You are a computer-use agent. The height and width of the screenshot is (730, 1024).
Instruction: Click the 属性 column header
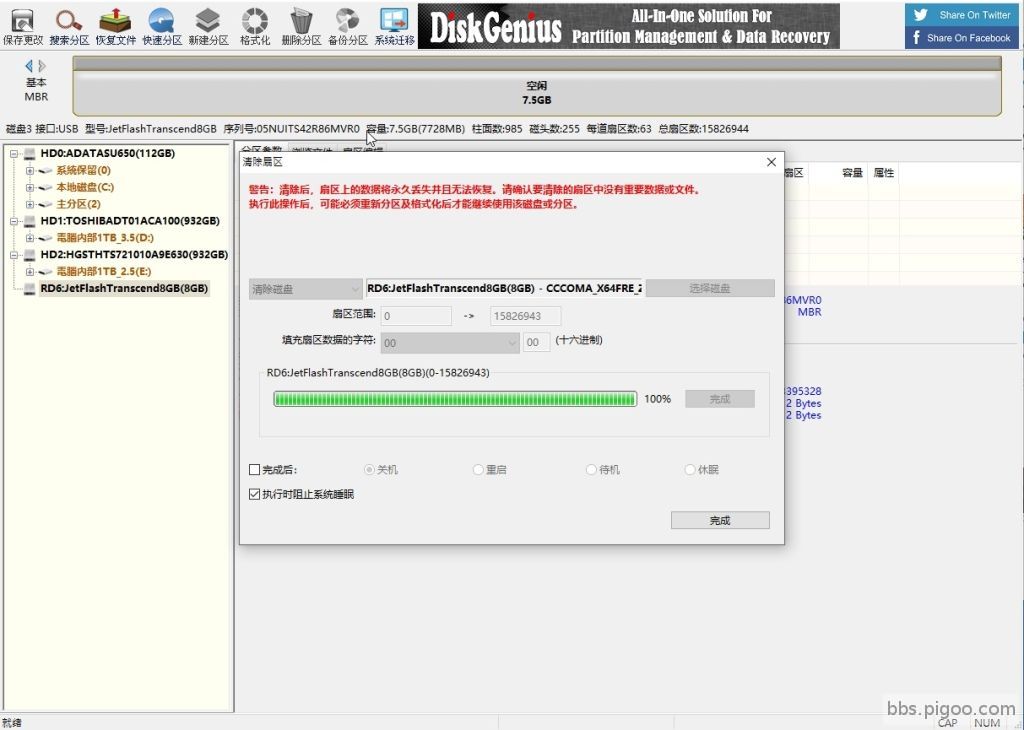click(884, 173)
